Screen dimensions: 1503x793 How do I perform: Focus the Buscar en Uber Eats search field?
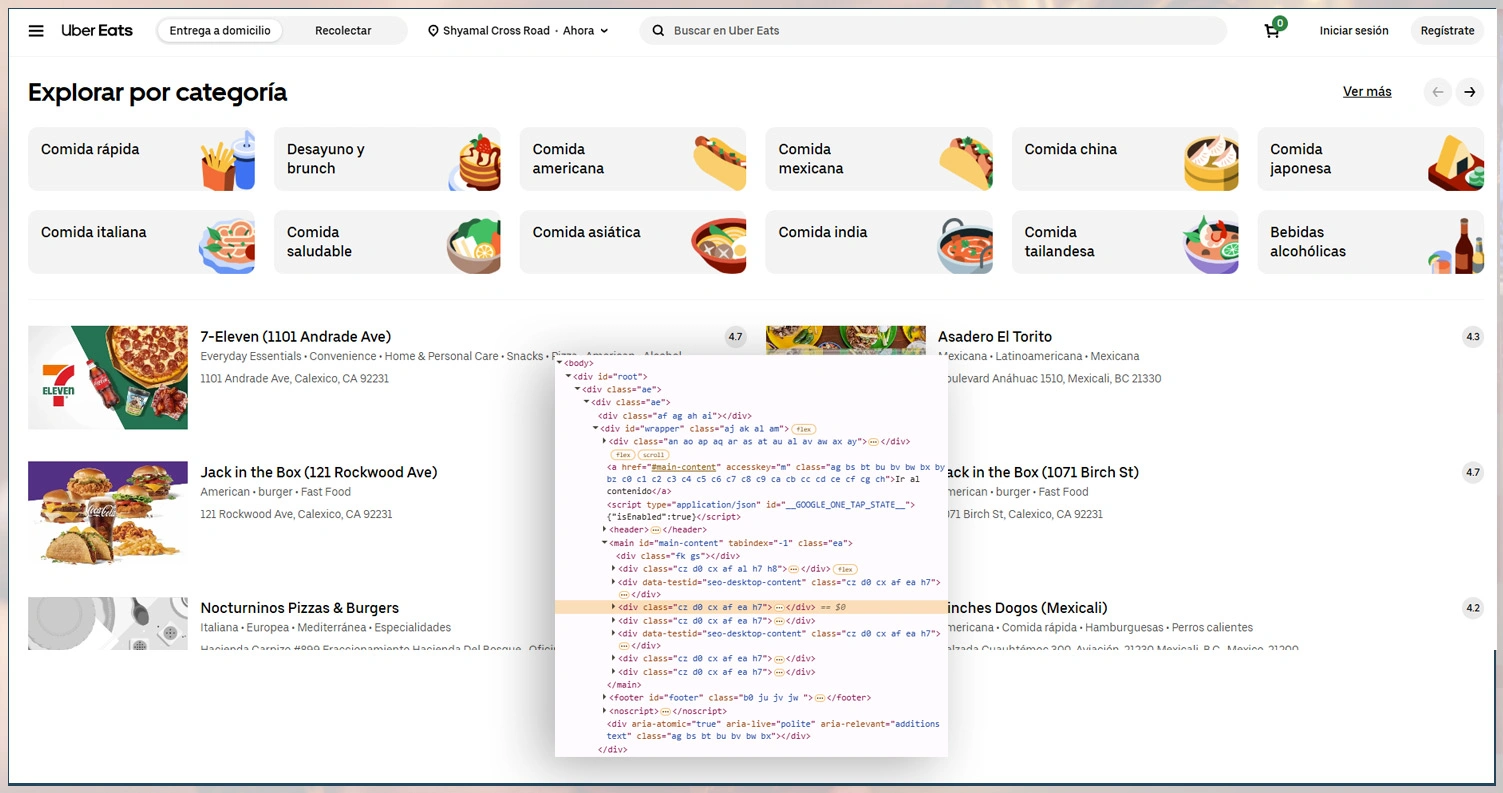(x=933, y=31)
